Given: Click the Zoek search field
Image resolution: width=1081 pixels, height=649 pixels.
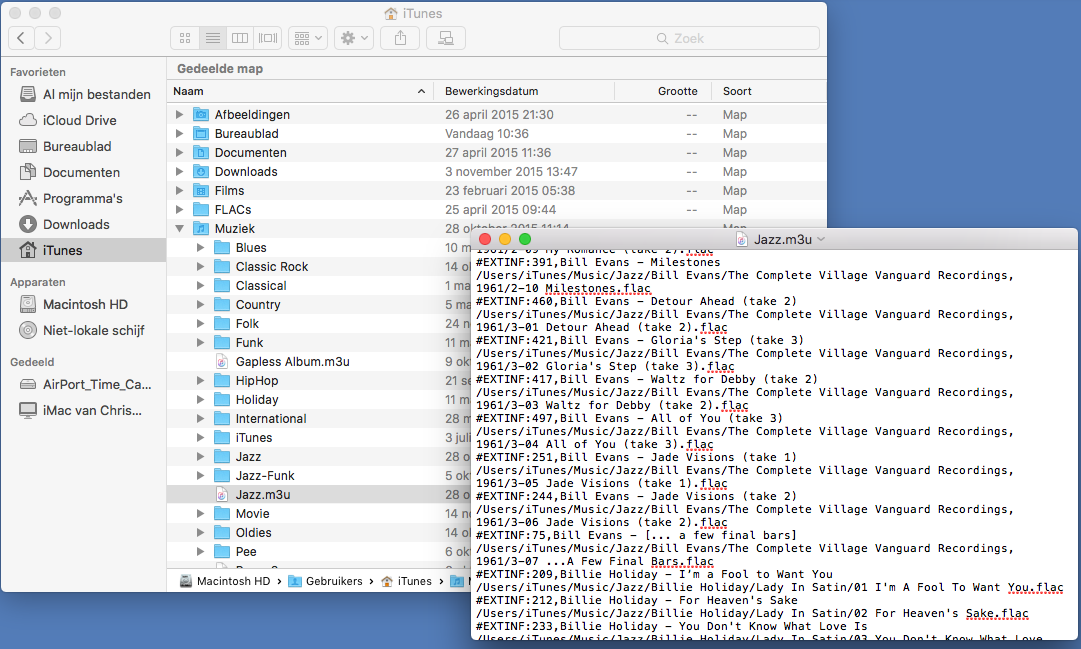Looking at the screenshot, I should point(689,38).
